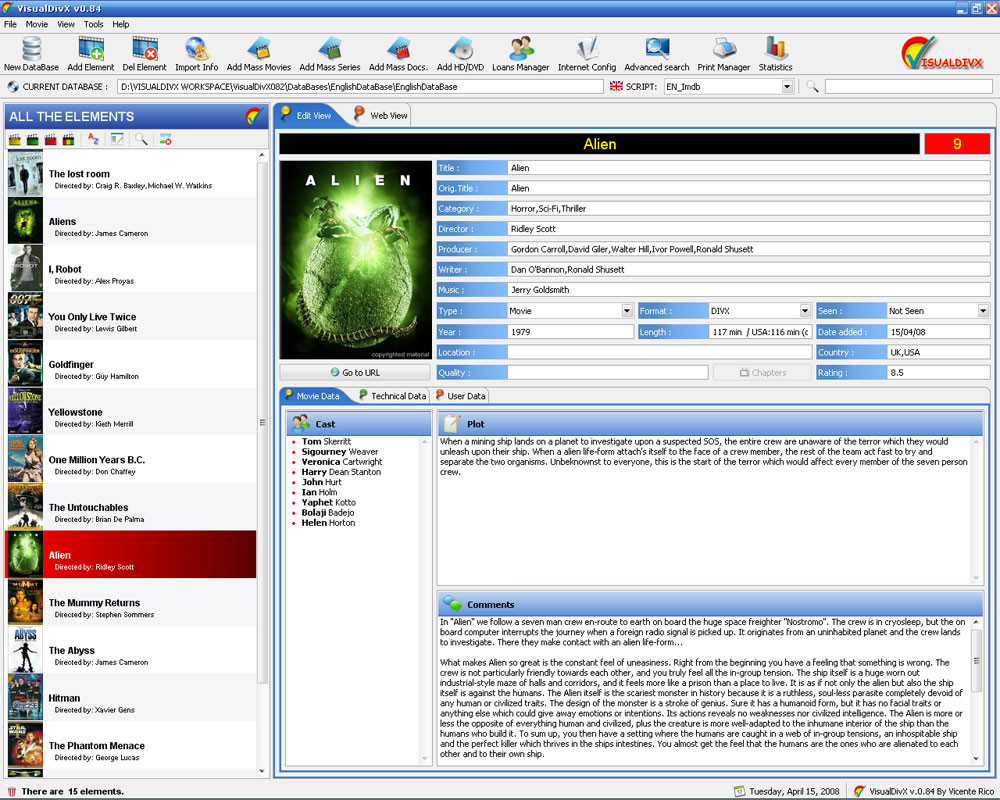This screenshot has width=1000, height=800.
Task: Switch to the User Data tab
Action: tap(460, 396)
